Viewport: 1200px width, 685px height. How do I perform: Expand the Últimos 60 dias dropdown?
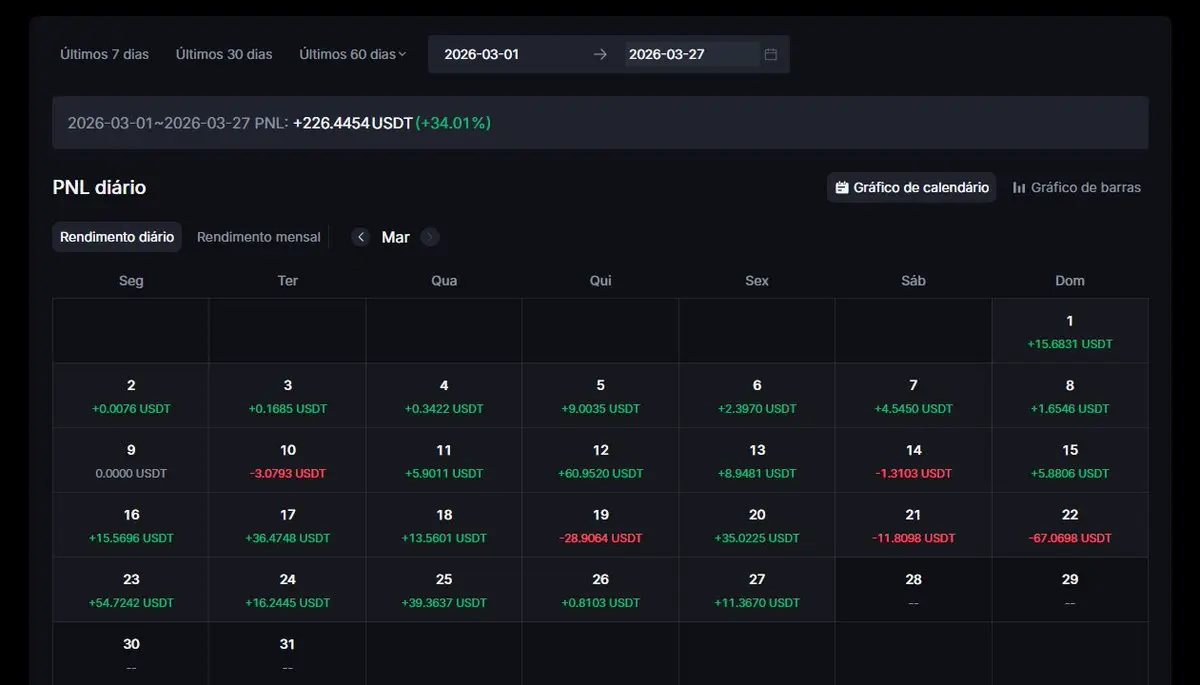click(353, 54)
